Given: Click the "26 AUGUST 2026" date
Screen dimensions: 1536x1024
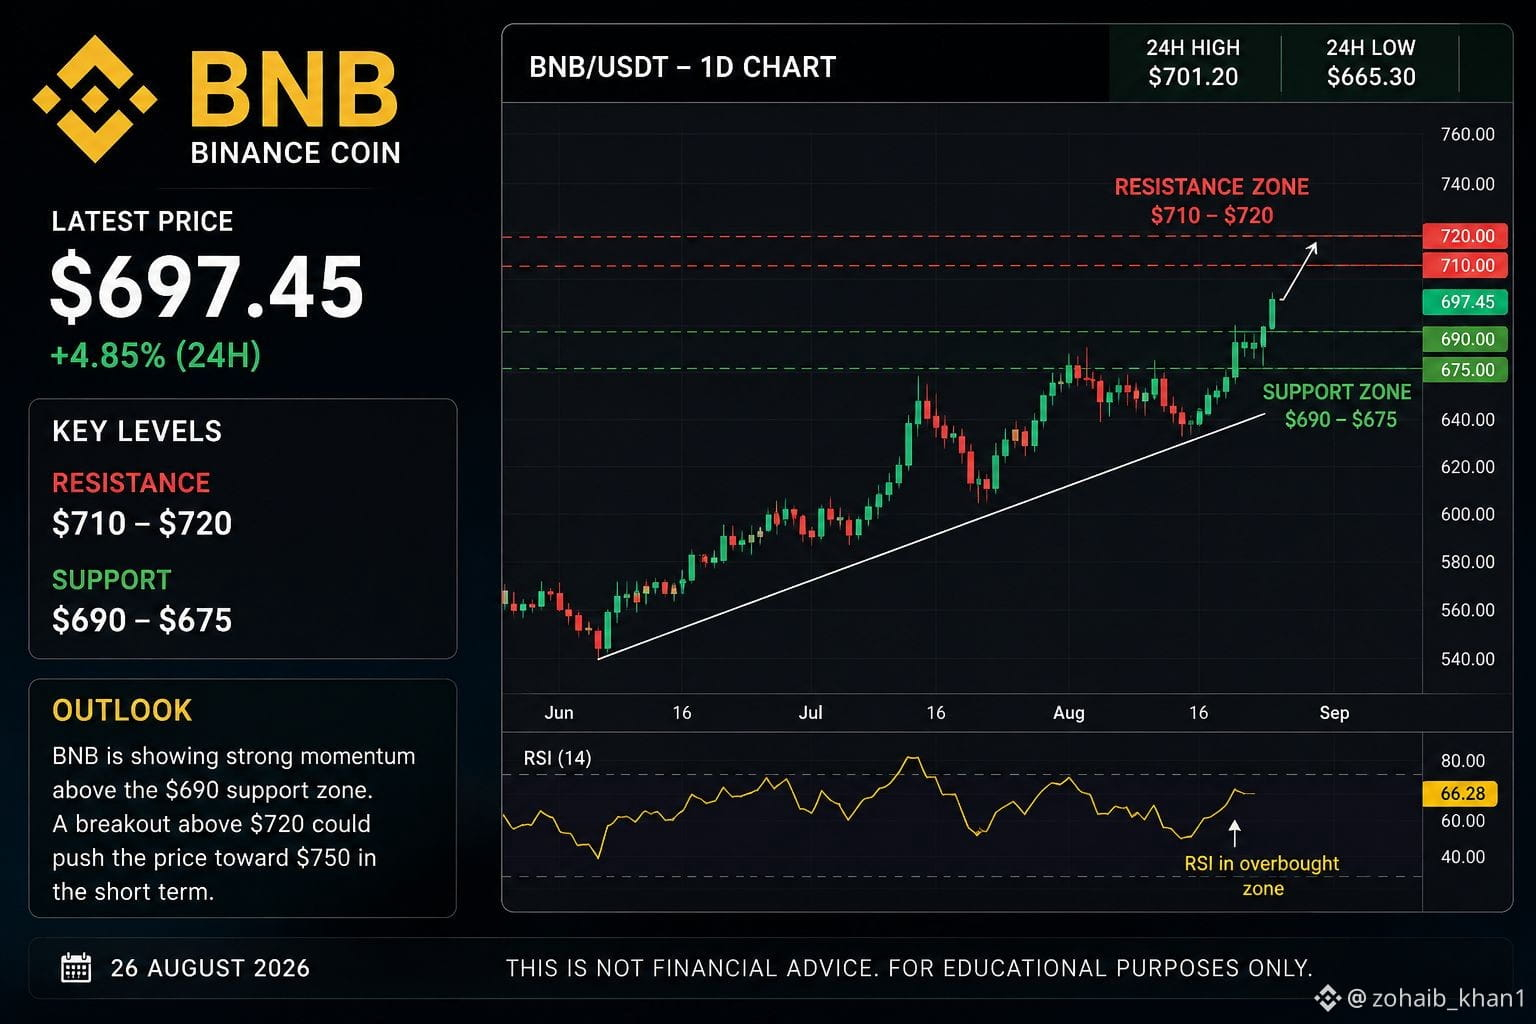Looking at the screenshot, I should pyautogui.click(x=210, y=968).
